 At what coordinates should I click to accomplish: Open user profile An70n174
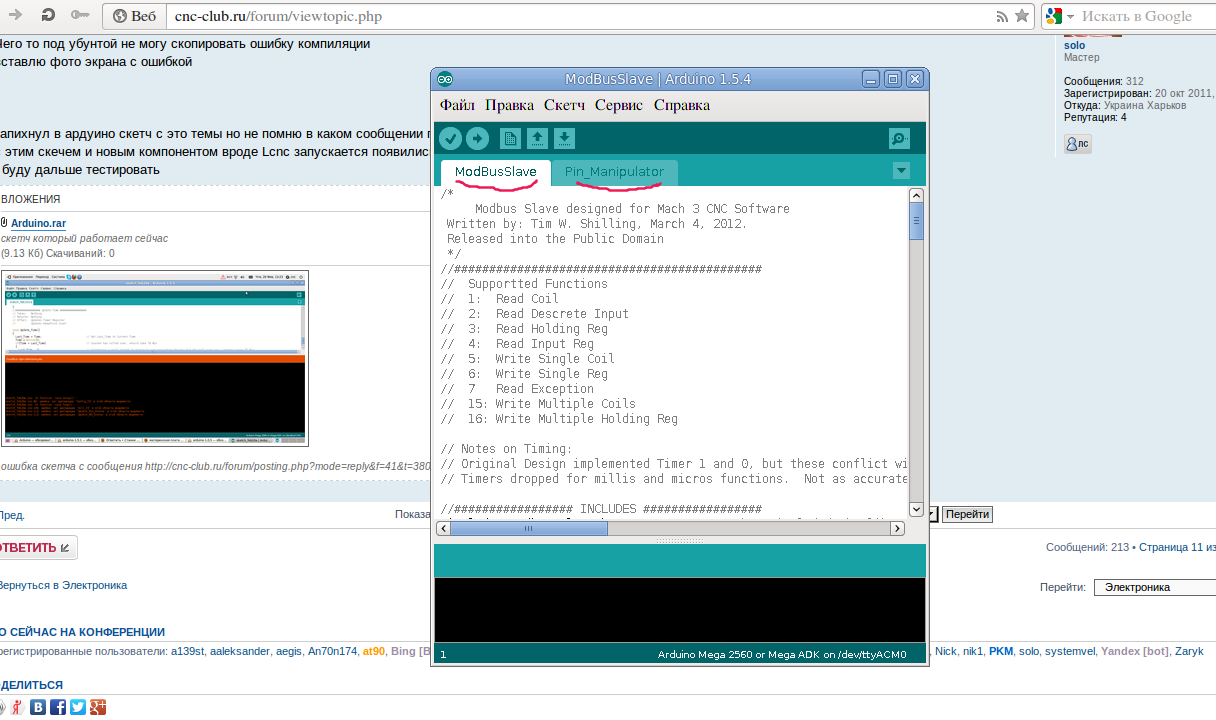click(x=331, y=651)
